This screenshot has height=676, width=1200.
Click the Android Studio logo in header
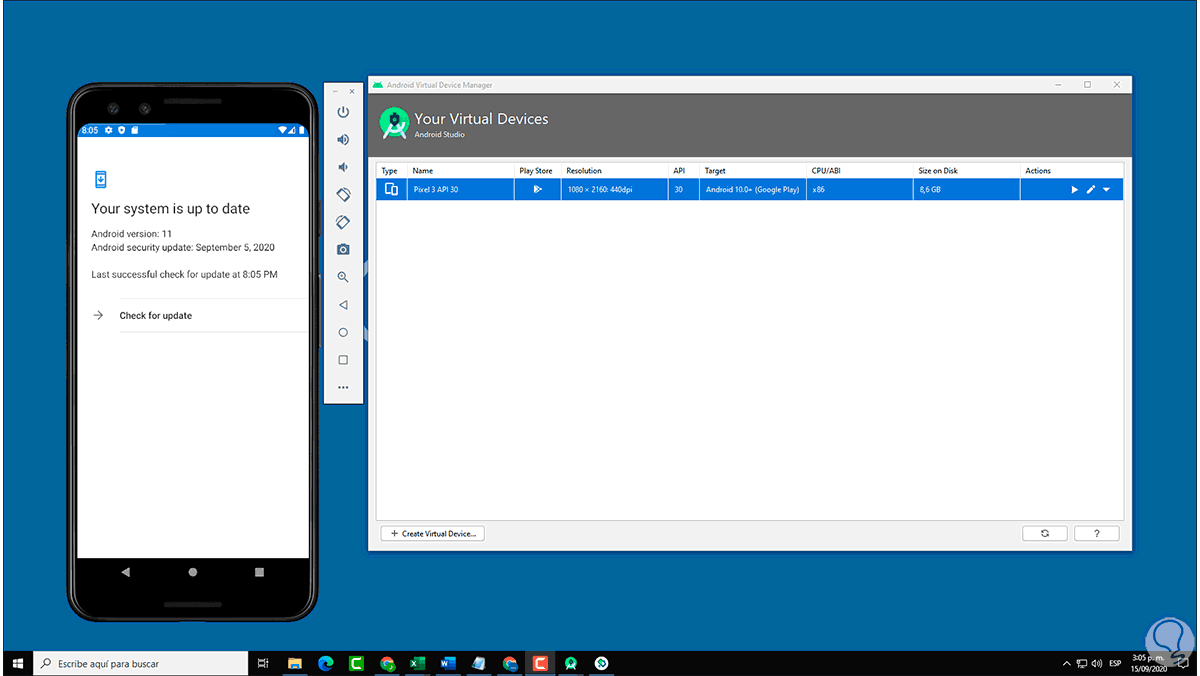(x=395, y=124)
